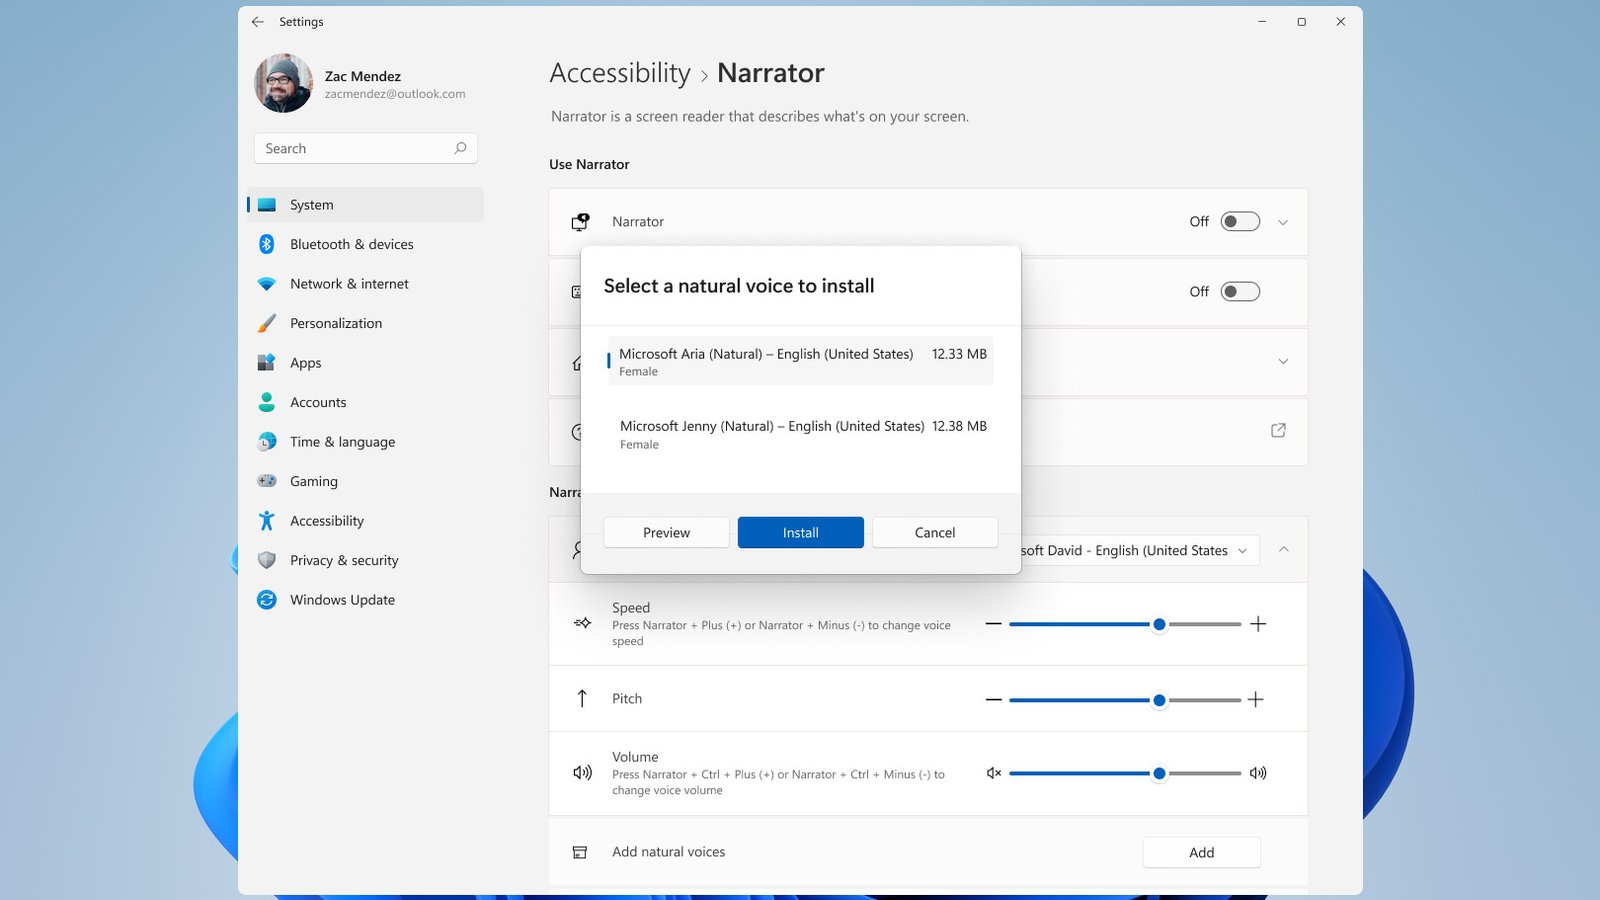Open Windows Update in the sidebar
1600x900 pixels.
pyautogui.click(x=342, y=600)
